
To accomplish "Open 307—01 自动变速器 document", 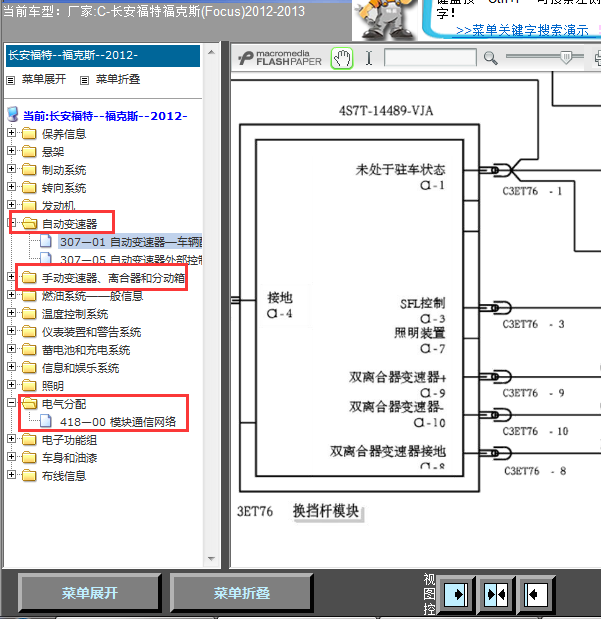I will (x=131, y=242).
